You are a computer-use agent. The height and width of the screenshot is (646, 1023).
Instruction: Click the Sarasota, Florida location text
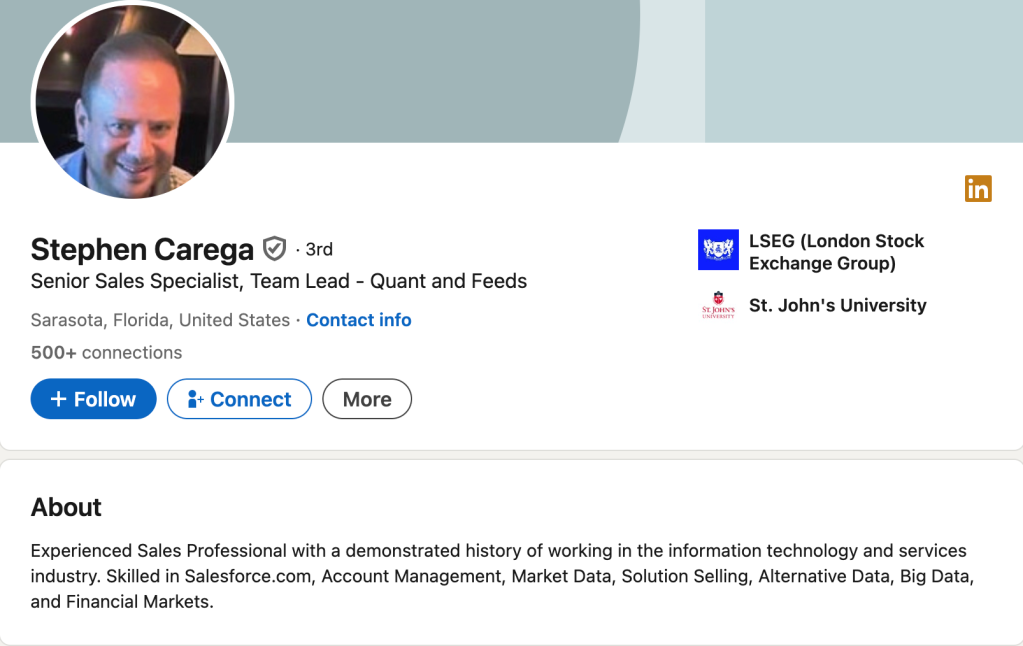[160, 320]
